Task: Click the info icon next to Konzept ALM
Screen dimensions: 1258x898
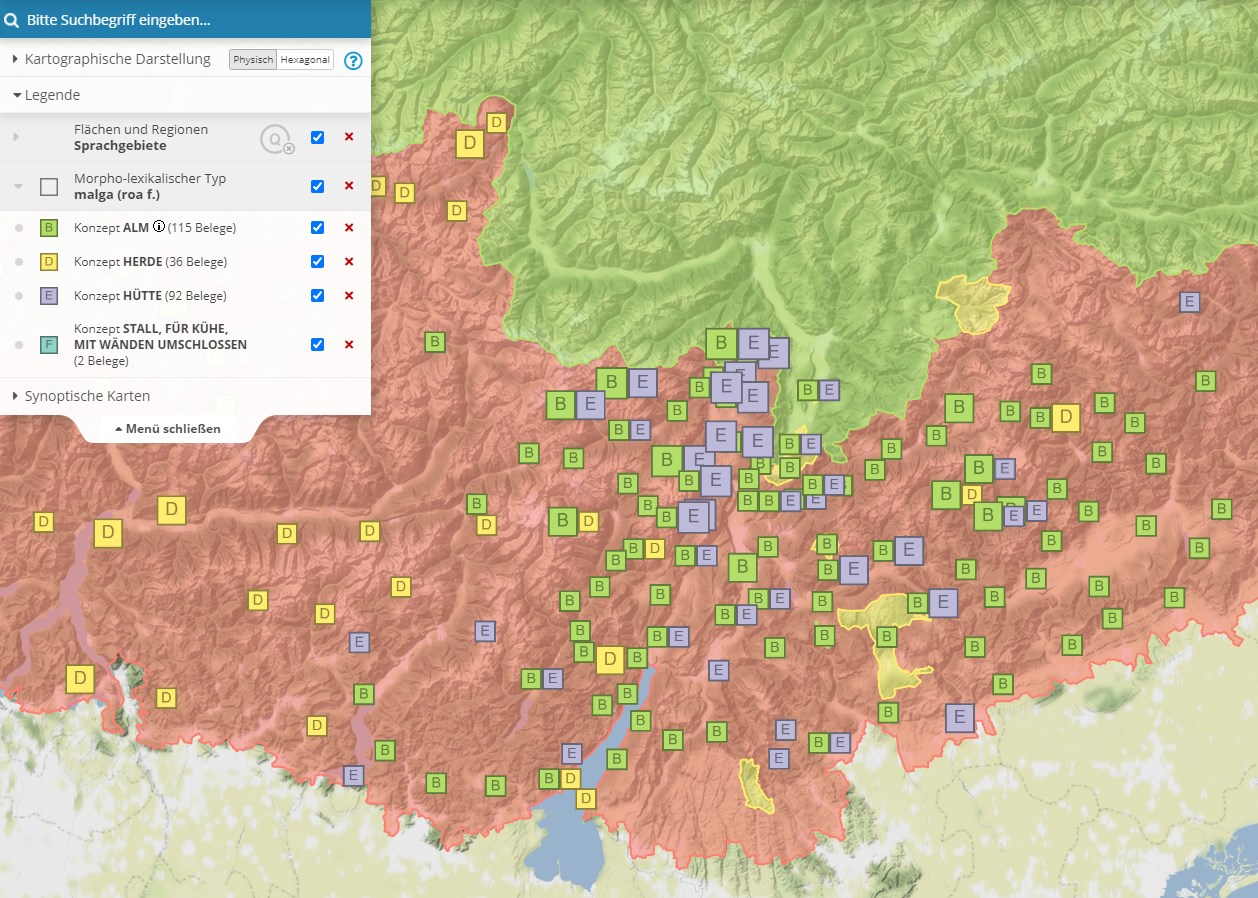Action: (158, 227)
